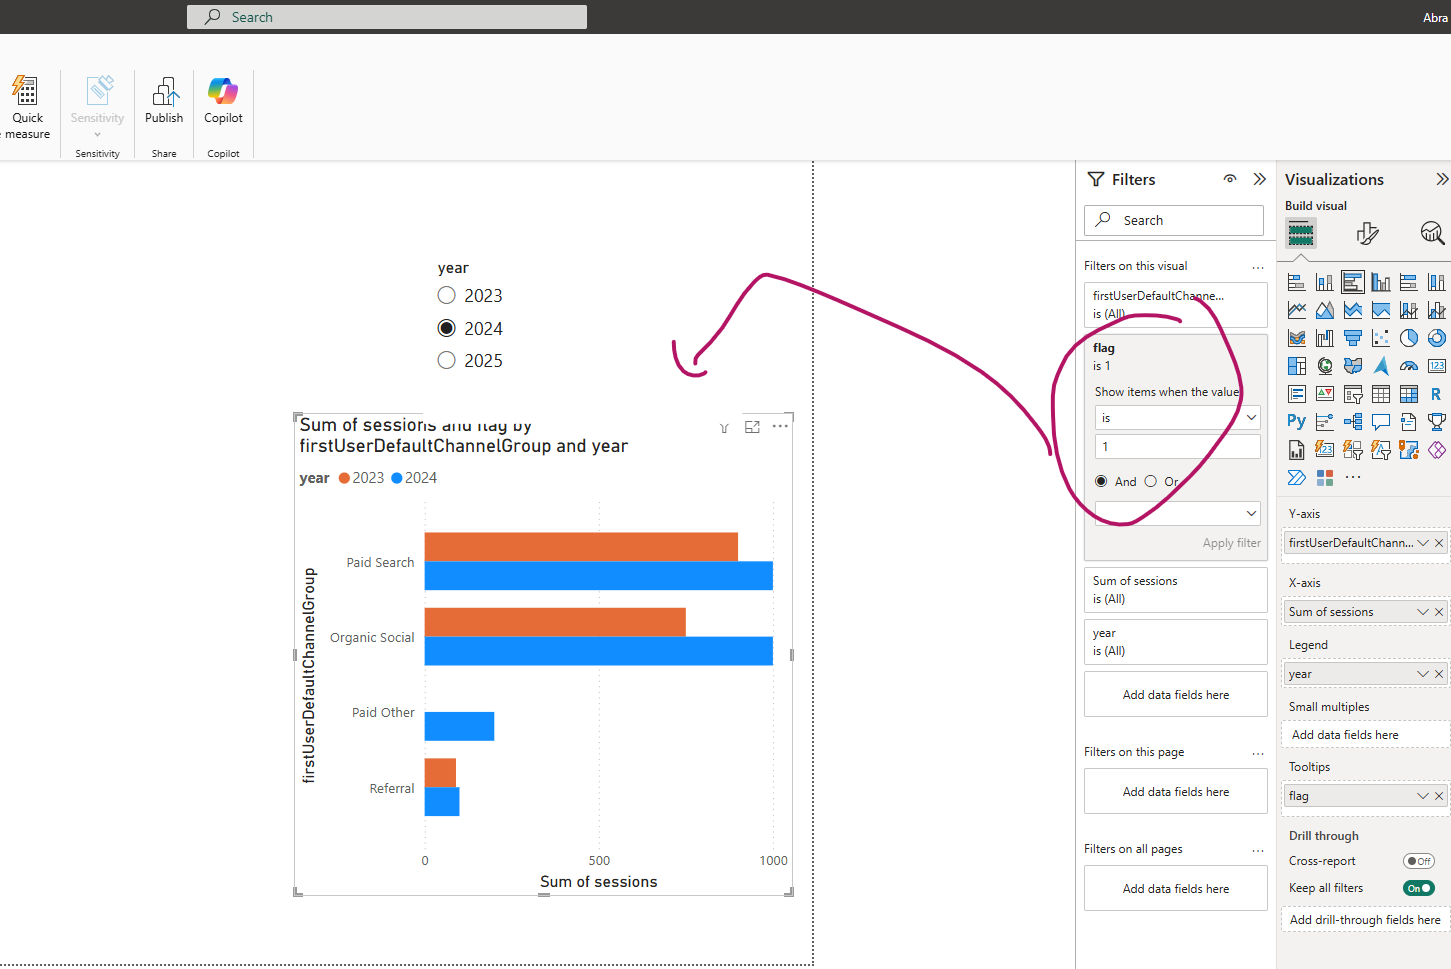Choose the Python visual
Viewport: 1451px width, 969px height.
tap(1297, 422)
